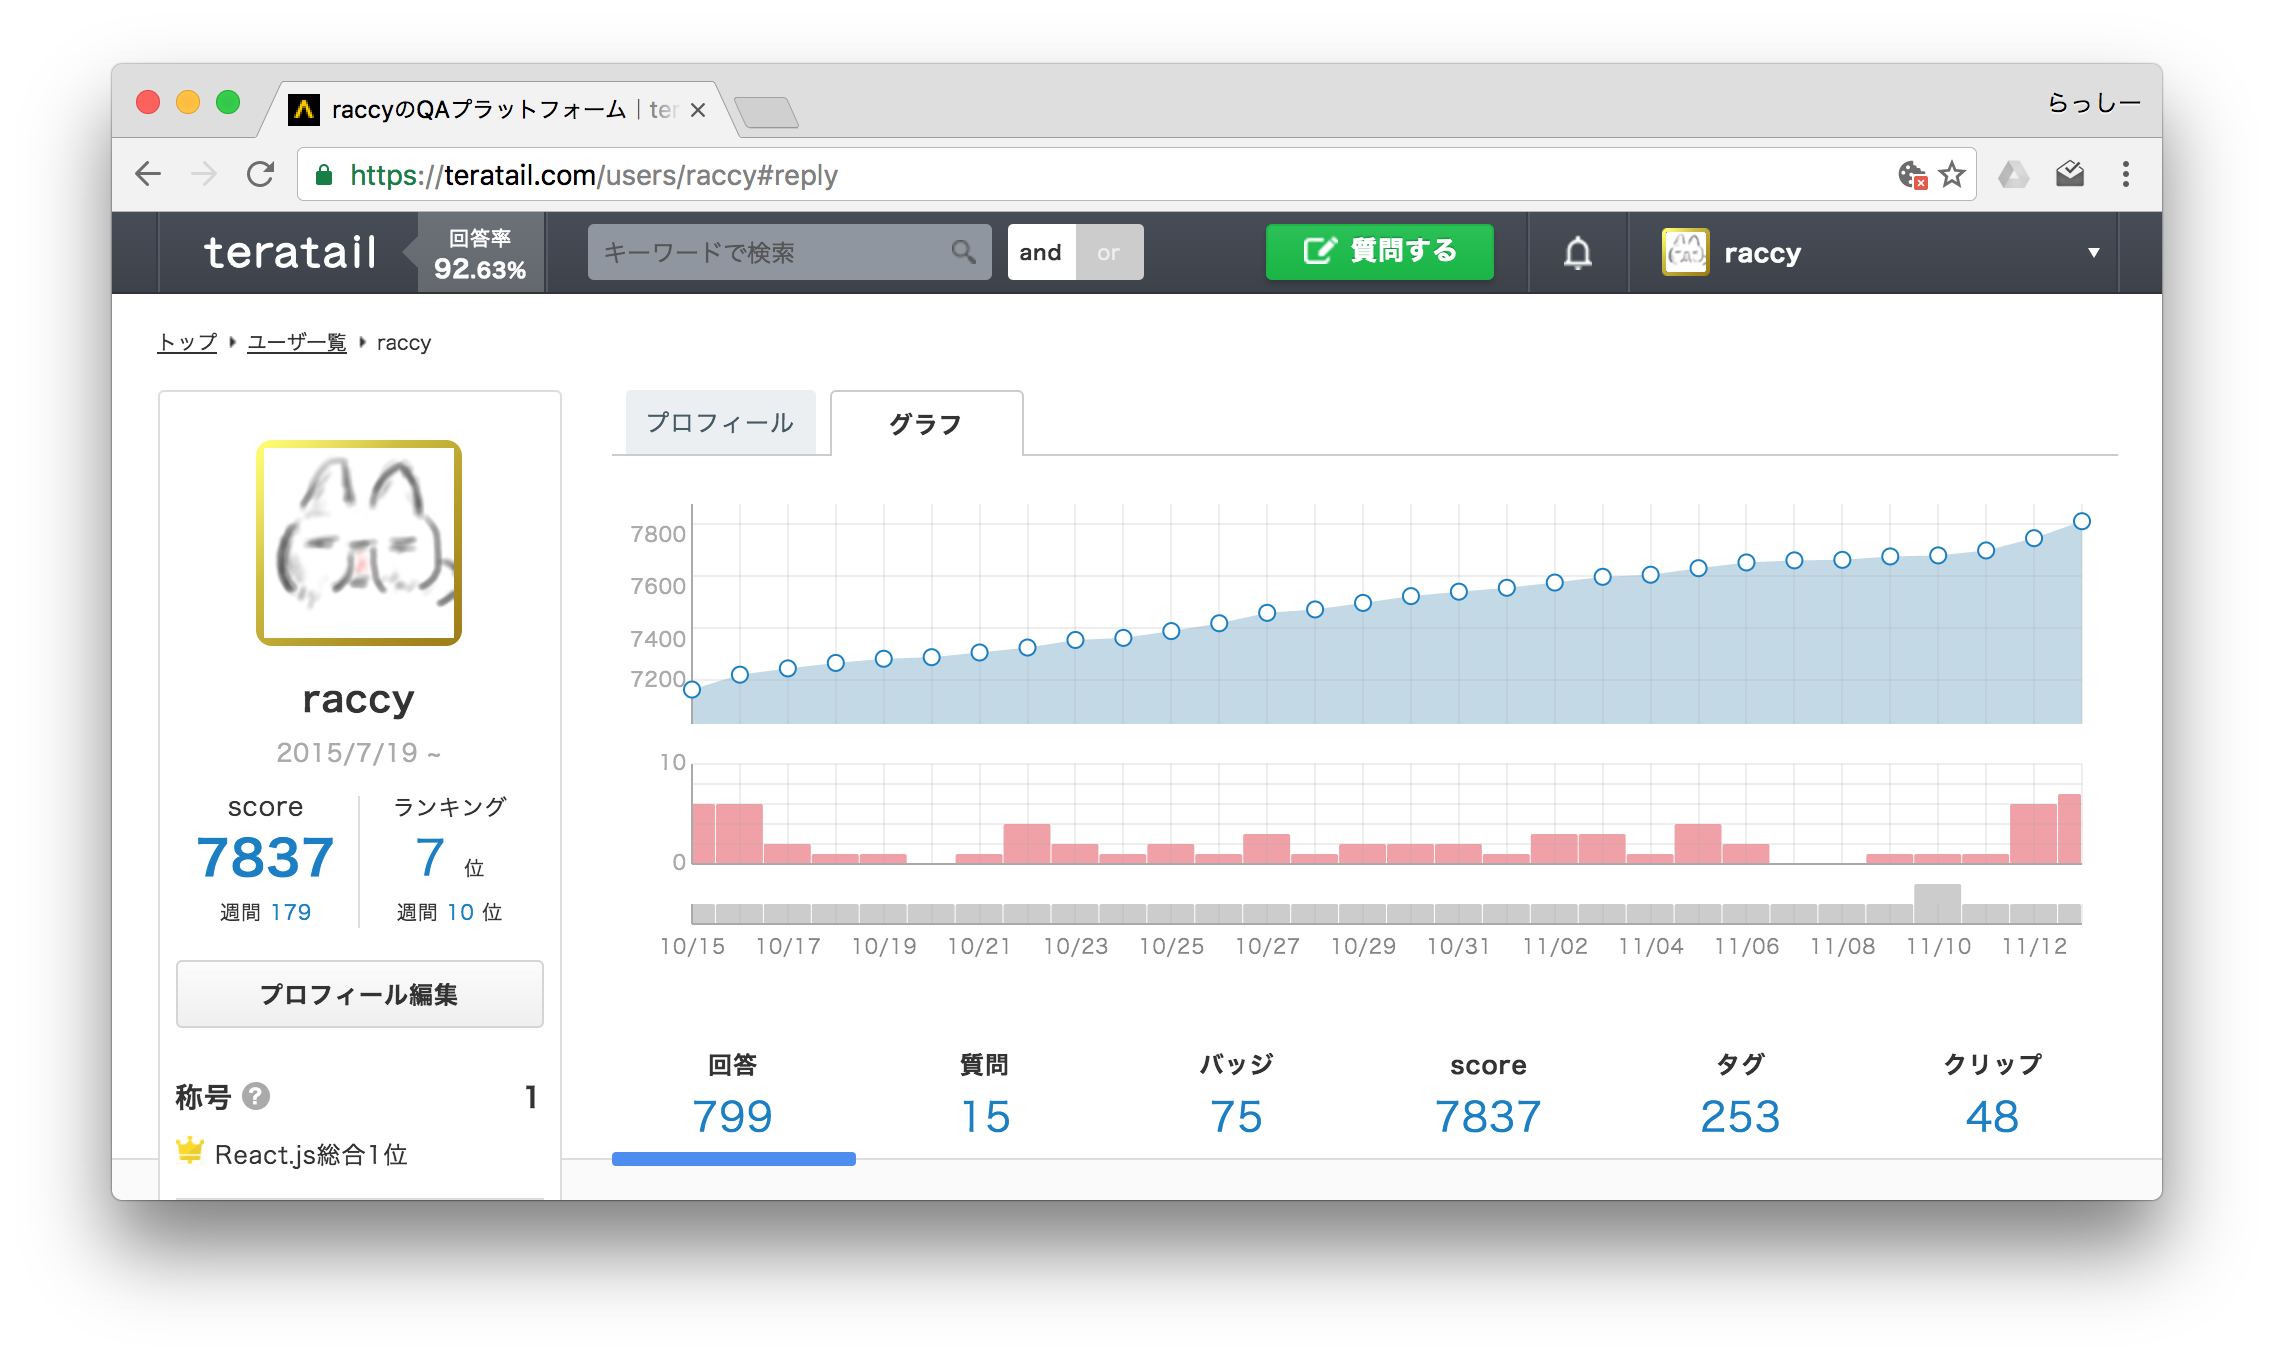Open the Chrome three-dot menu

click(2125, 175)
